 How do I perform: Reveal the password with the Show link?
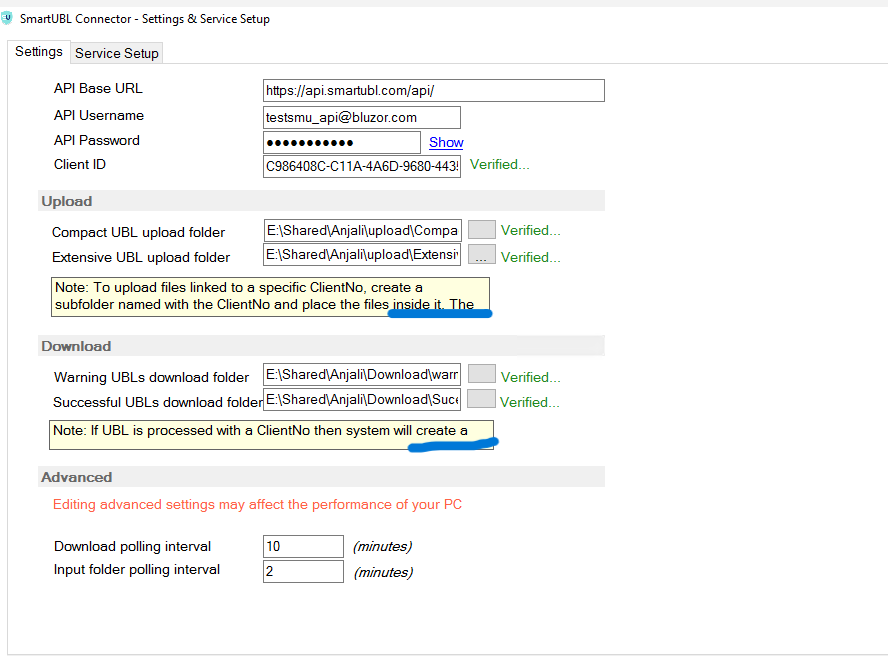[446, 142]
